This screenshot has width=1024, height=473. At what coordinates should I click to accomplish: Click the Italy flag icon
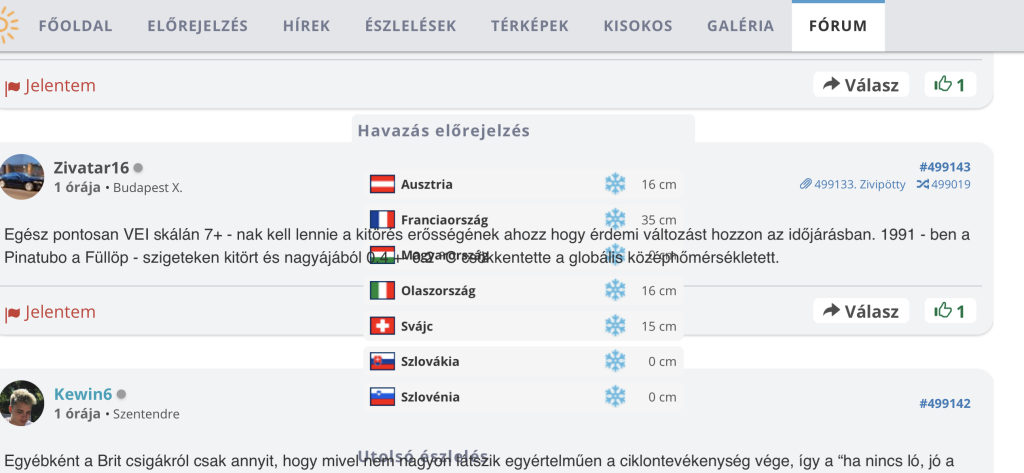(x=382, y=290)
